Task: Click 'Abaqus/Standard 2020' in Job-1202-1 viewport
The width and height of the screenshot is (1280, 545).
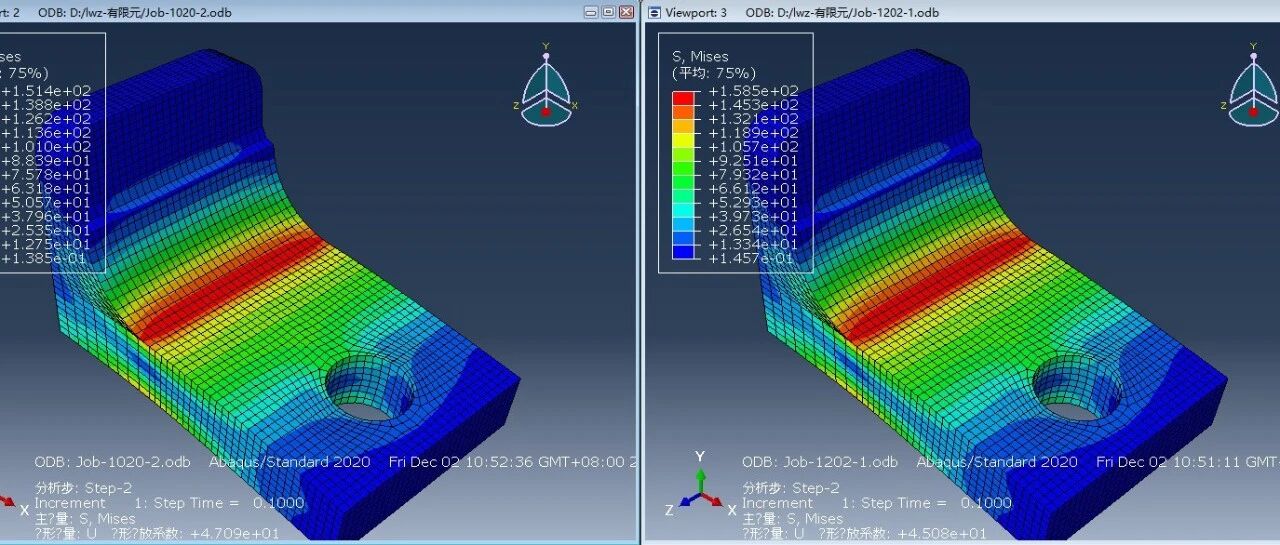Action: (997, 462)
